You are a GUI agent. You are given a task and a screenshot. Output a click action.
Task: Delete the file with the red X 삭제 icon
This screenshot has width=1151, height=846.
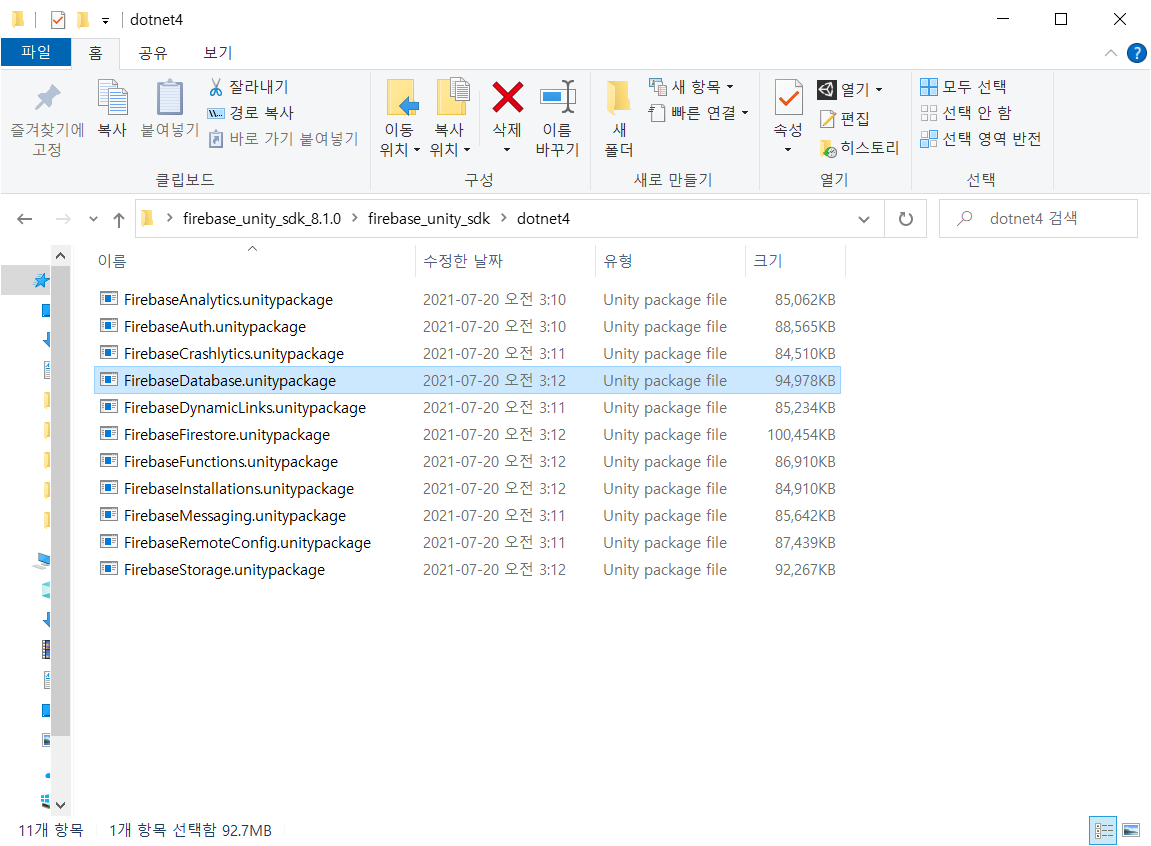pos(507,98)
